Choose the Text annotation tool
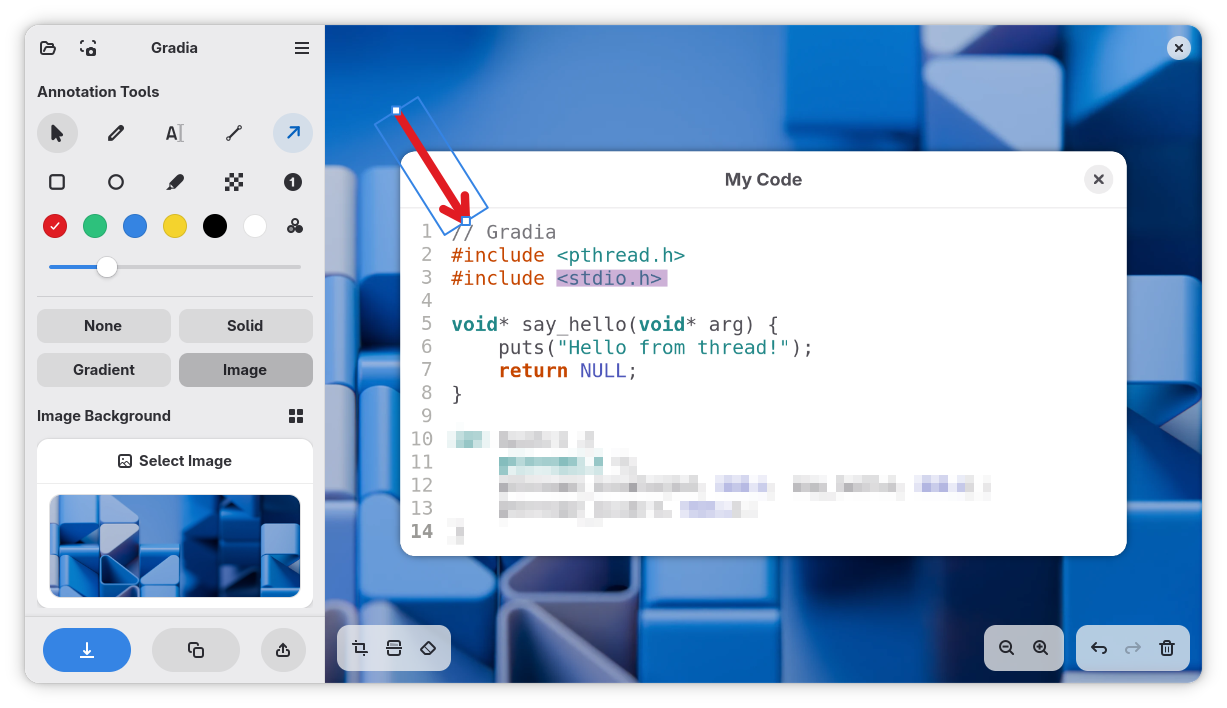The image size is (1227, 708). (175, 133)
